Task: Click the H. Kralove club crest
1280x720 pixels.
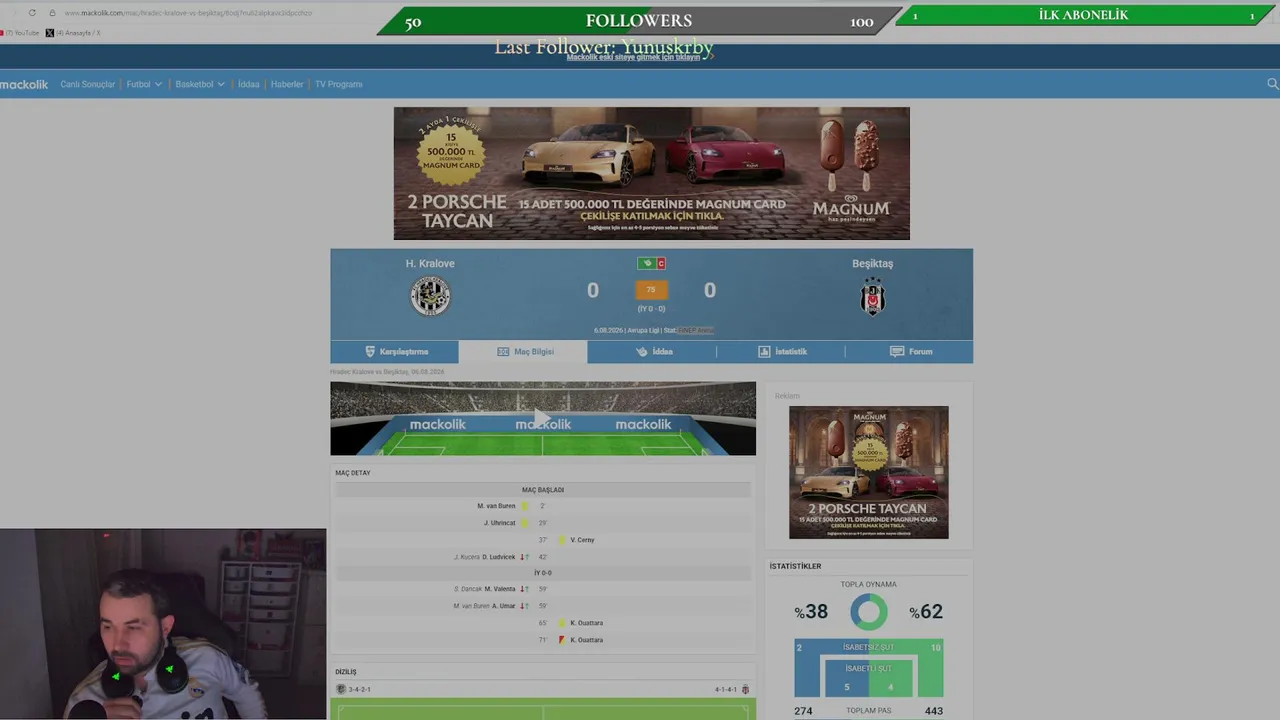Action: [x=430, y=296]
